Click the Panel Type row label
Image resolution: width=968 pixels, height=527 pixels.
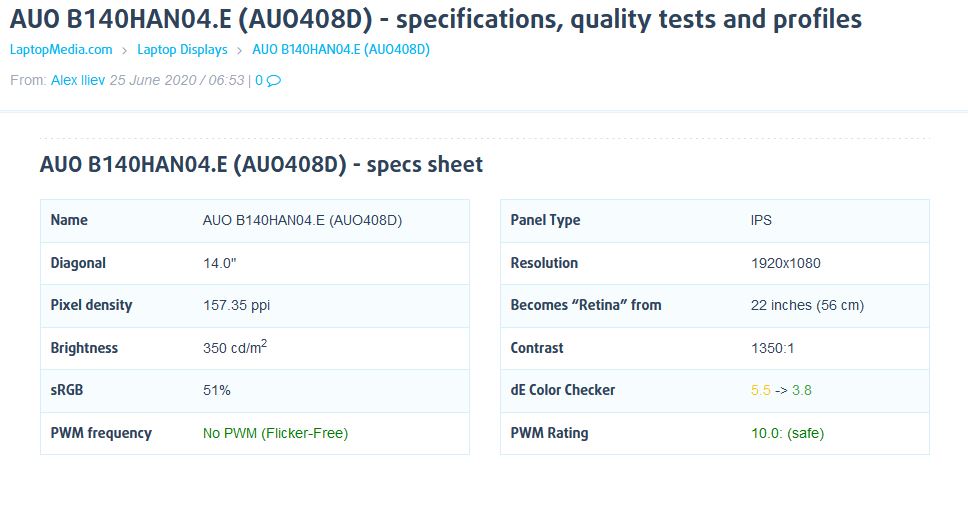coord(545,220)
